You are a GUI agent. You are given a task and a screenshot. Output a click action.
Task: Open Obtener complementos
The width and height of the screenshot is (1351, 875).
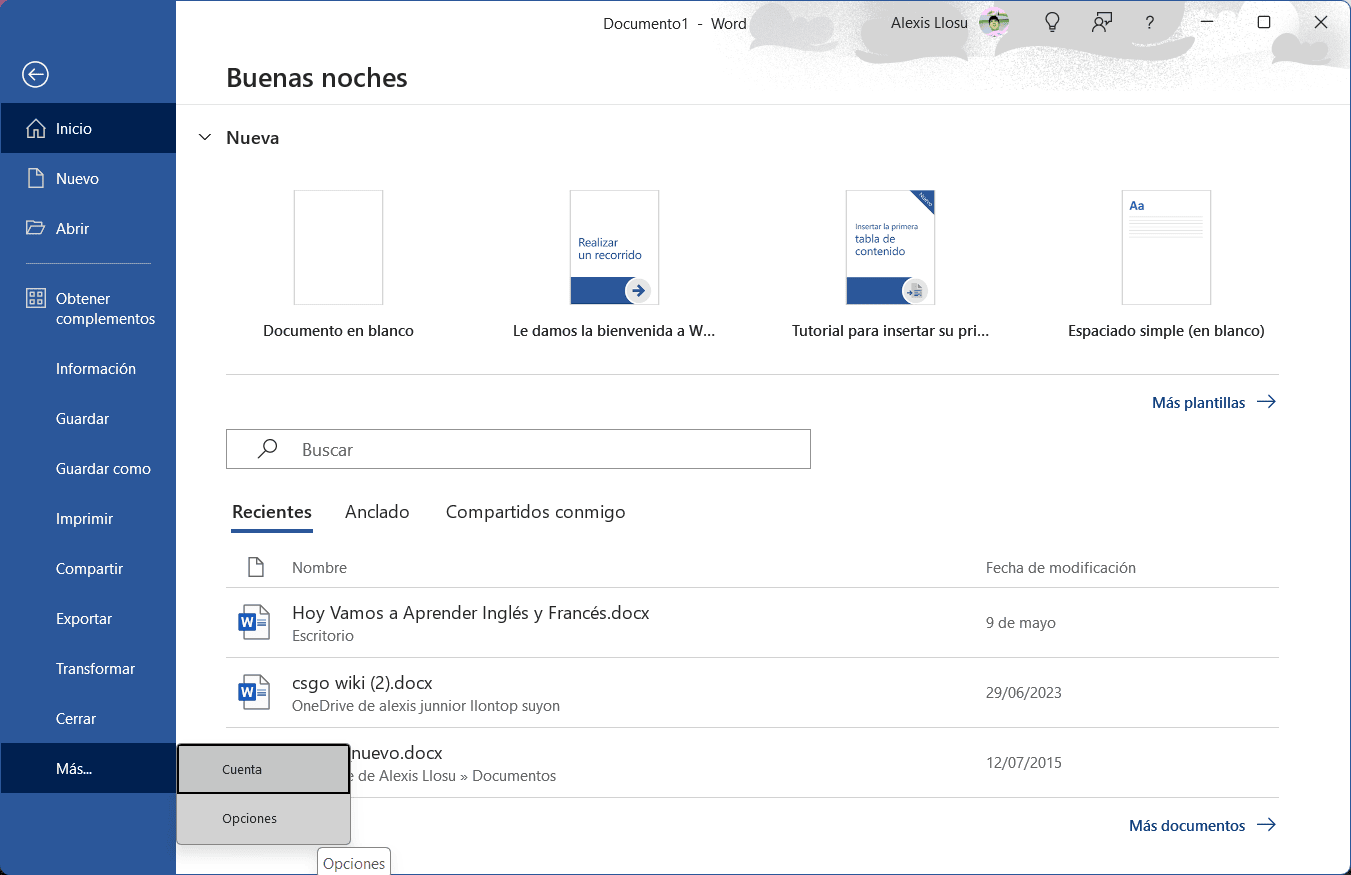(88, 308)
